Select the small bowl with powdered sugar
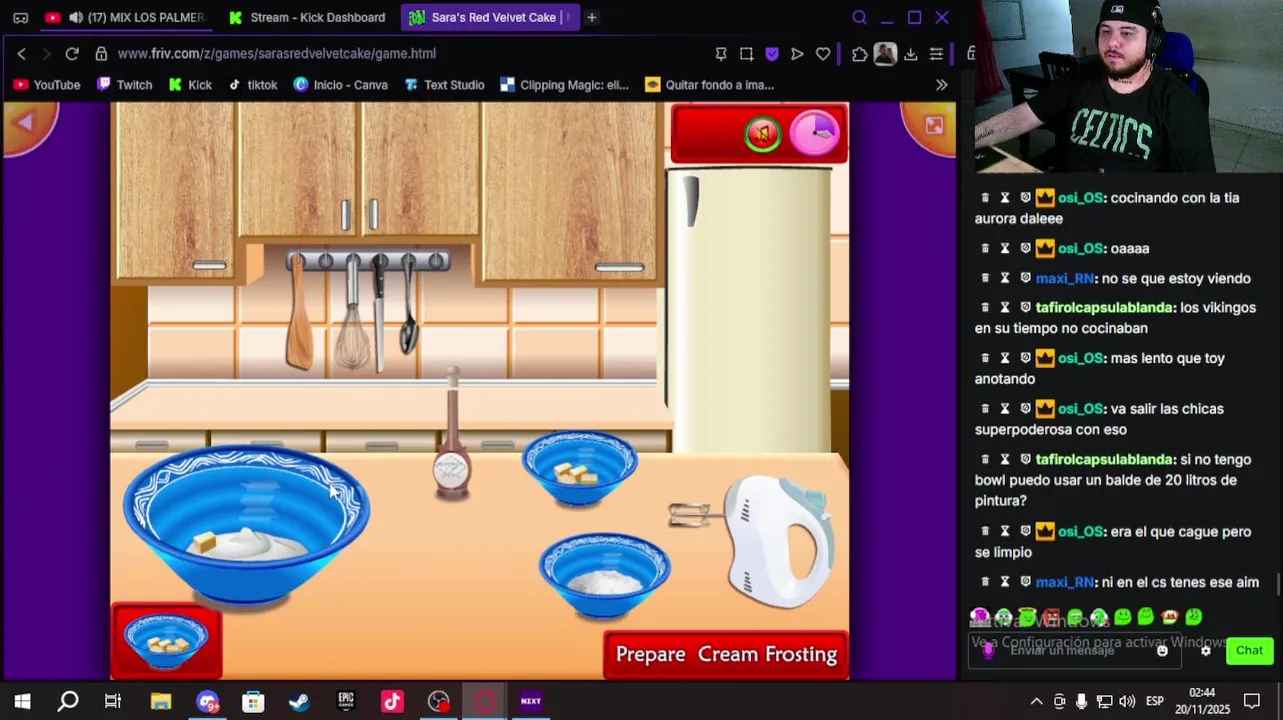 [604, 575]
